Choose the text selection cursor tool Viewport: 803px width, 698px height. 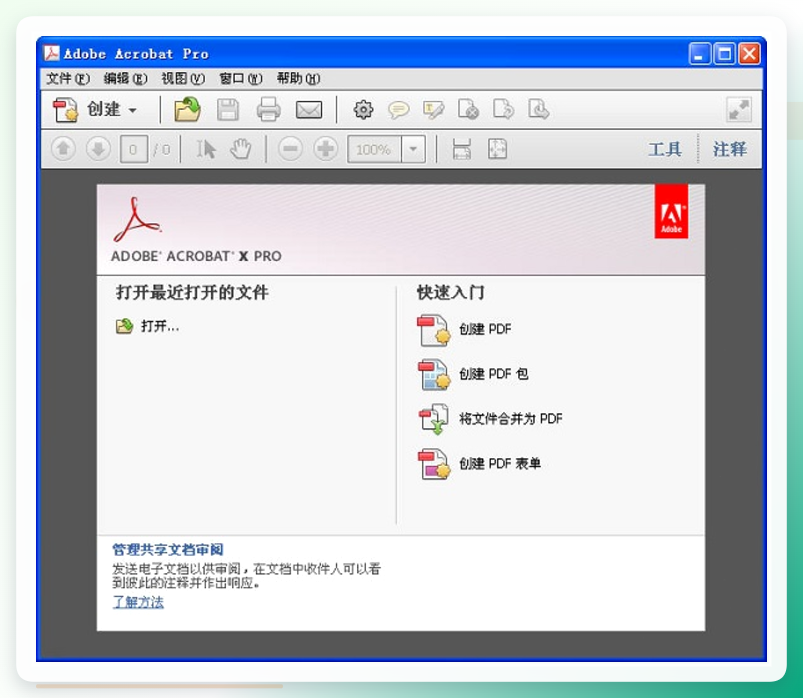click(x=206, y=149)
